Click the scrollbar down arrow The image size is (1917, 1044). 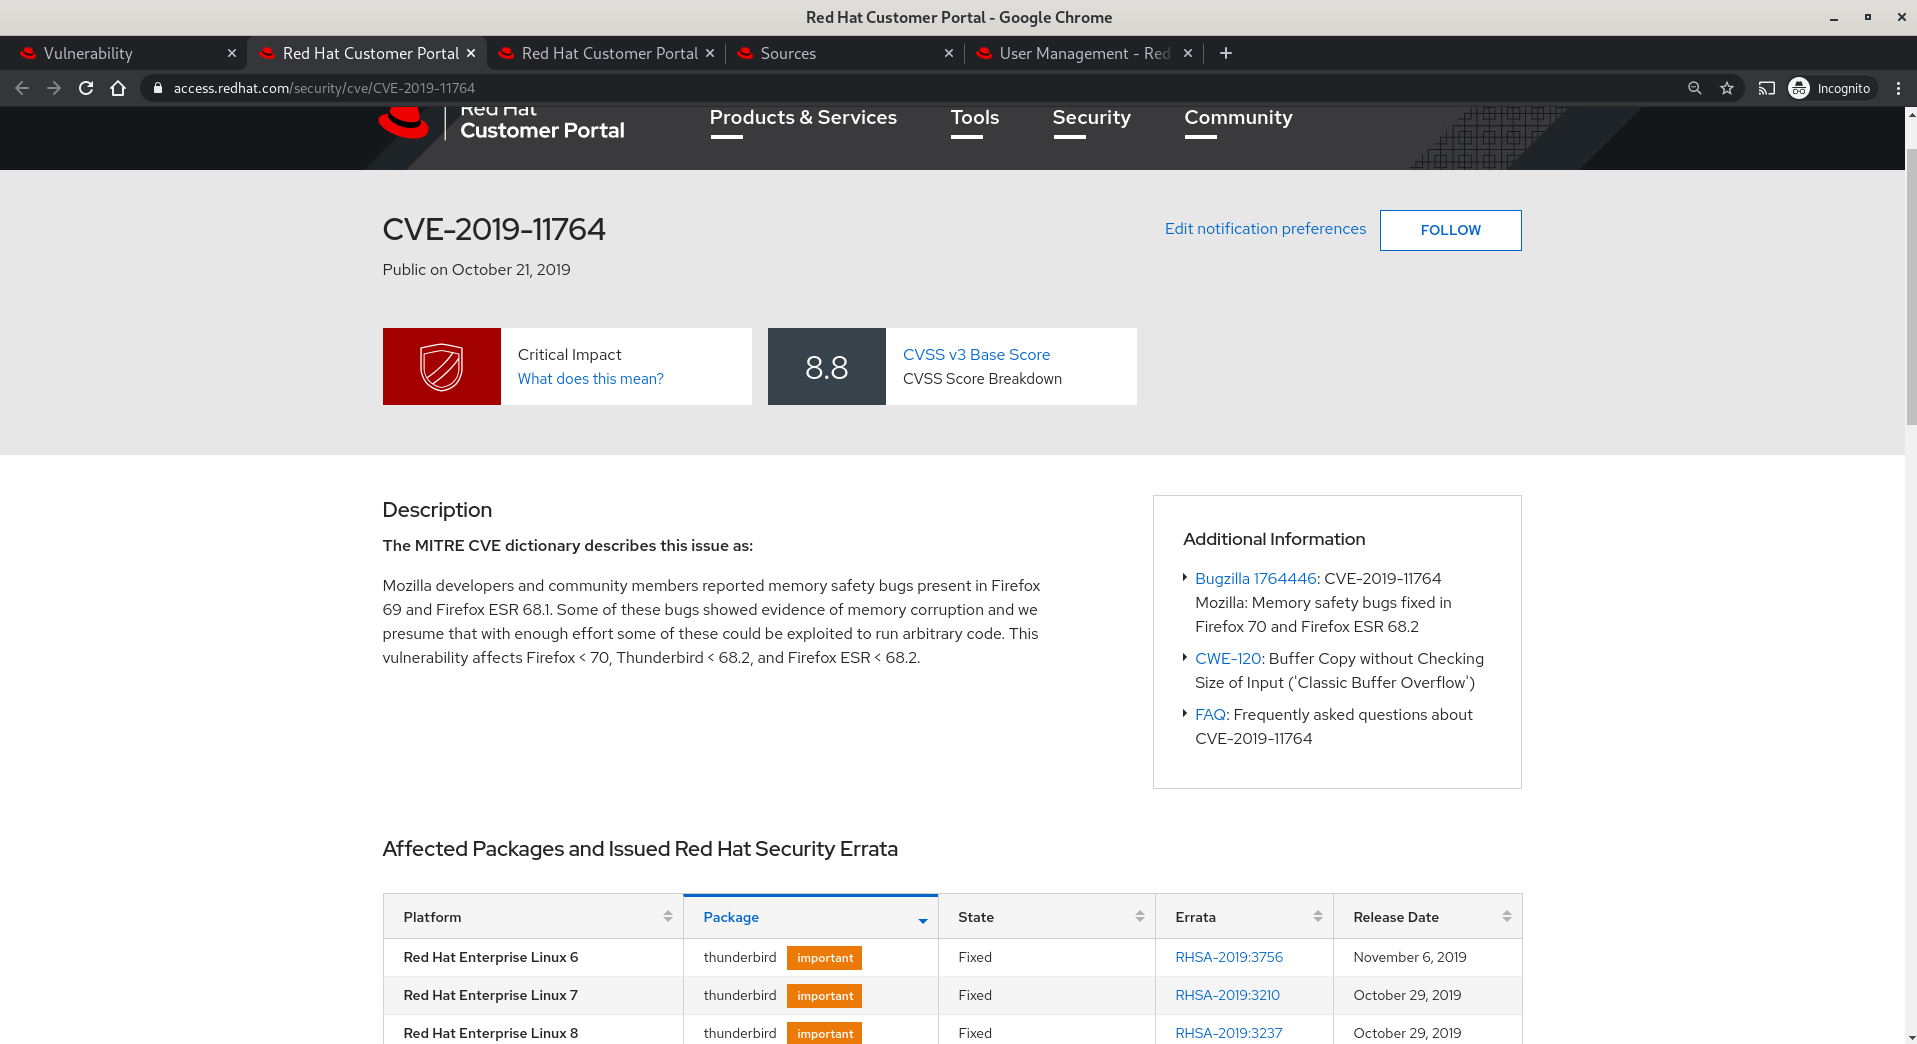point(1911,1037)
